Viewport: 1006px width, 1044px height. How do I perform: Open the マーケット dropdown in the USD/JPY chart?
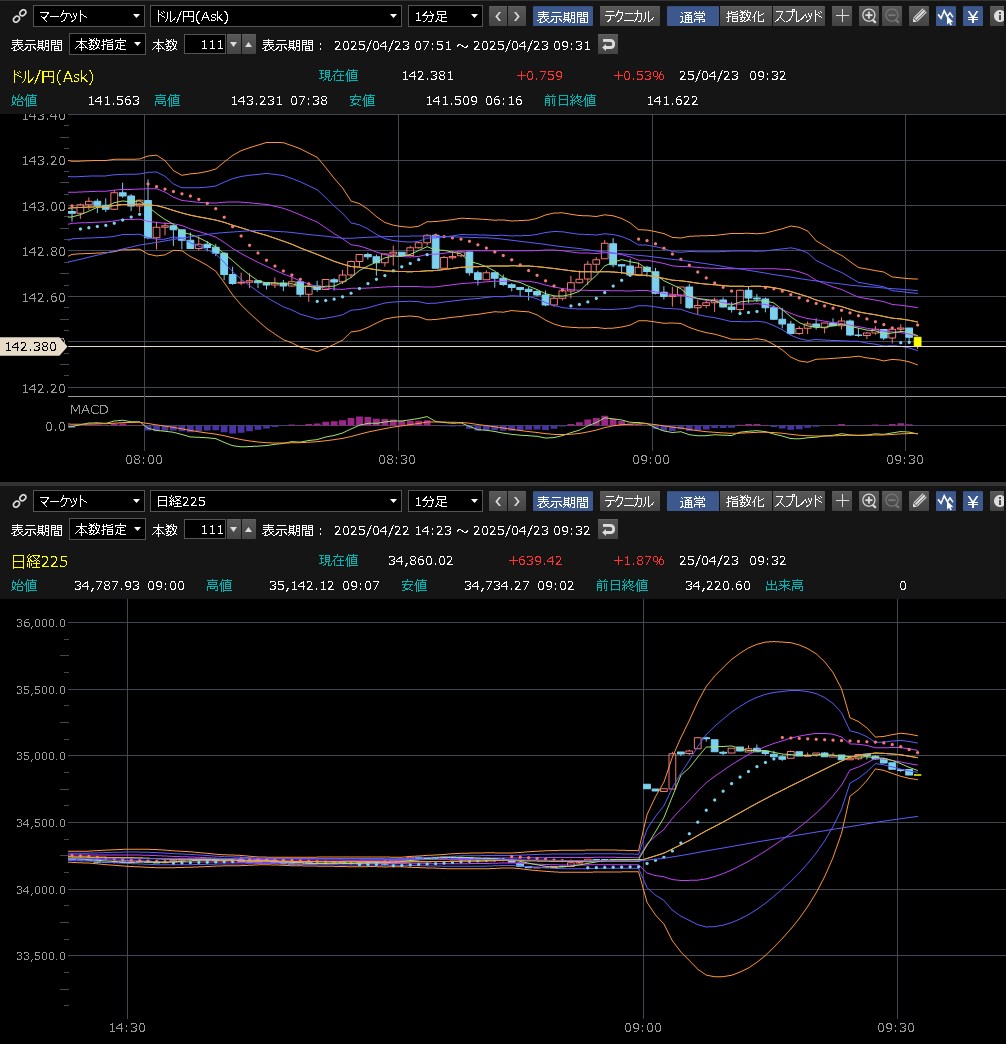click(x=89, y=16)
